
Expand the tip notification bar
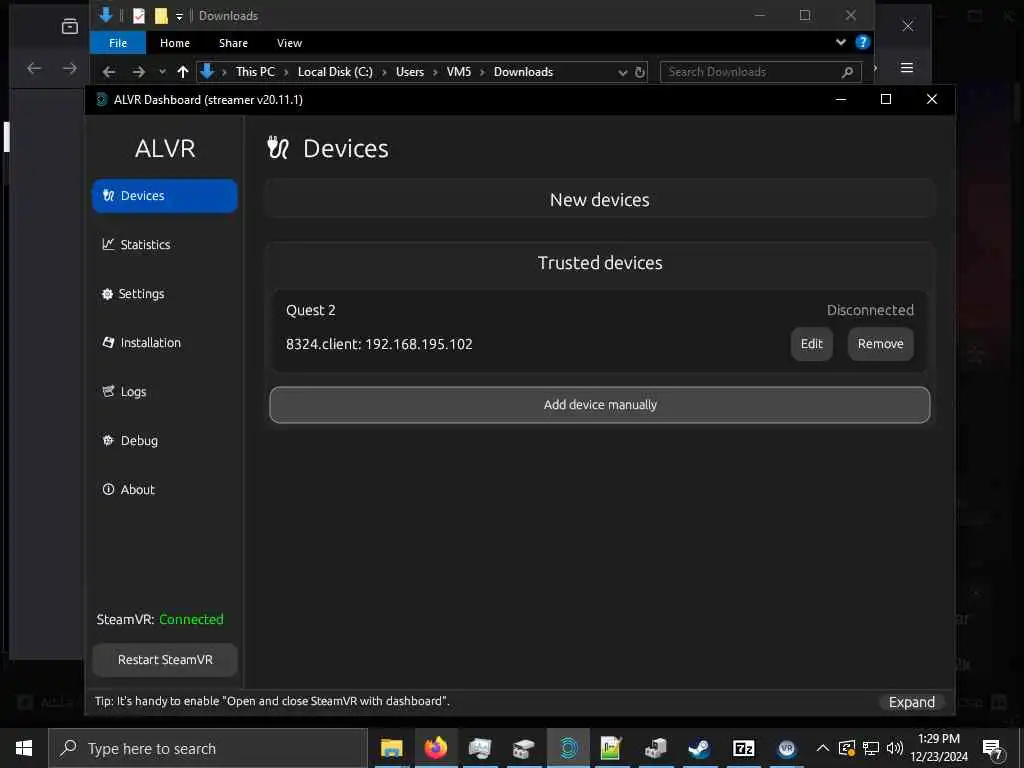(912, 702)
